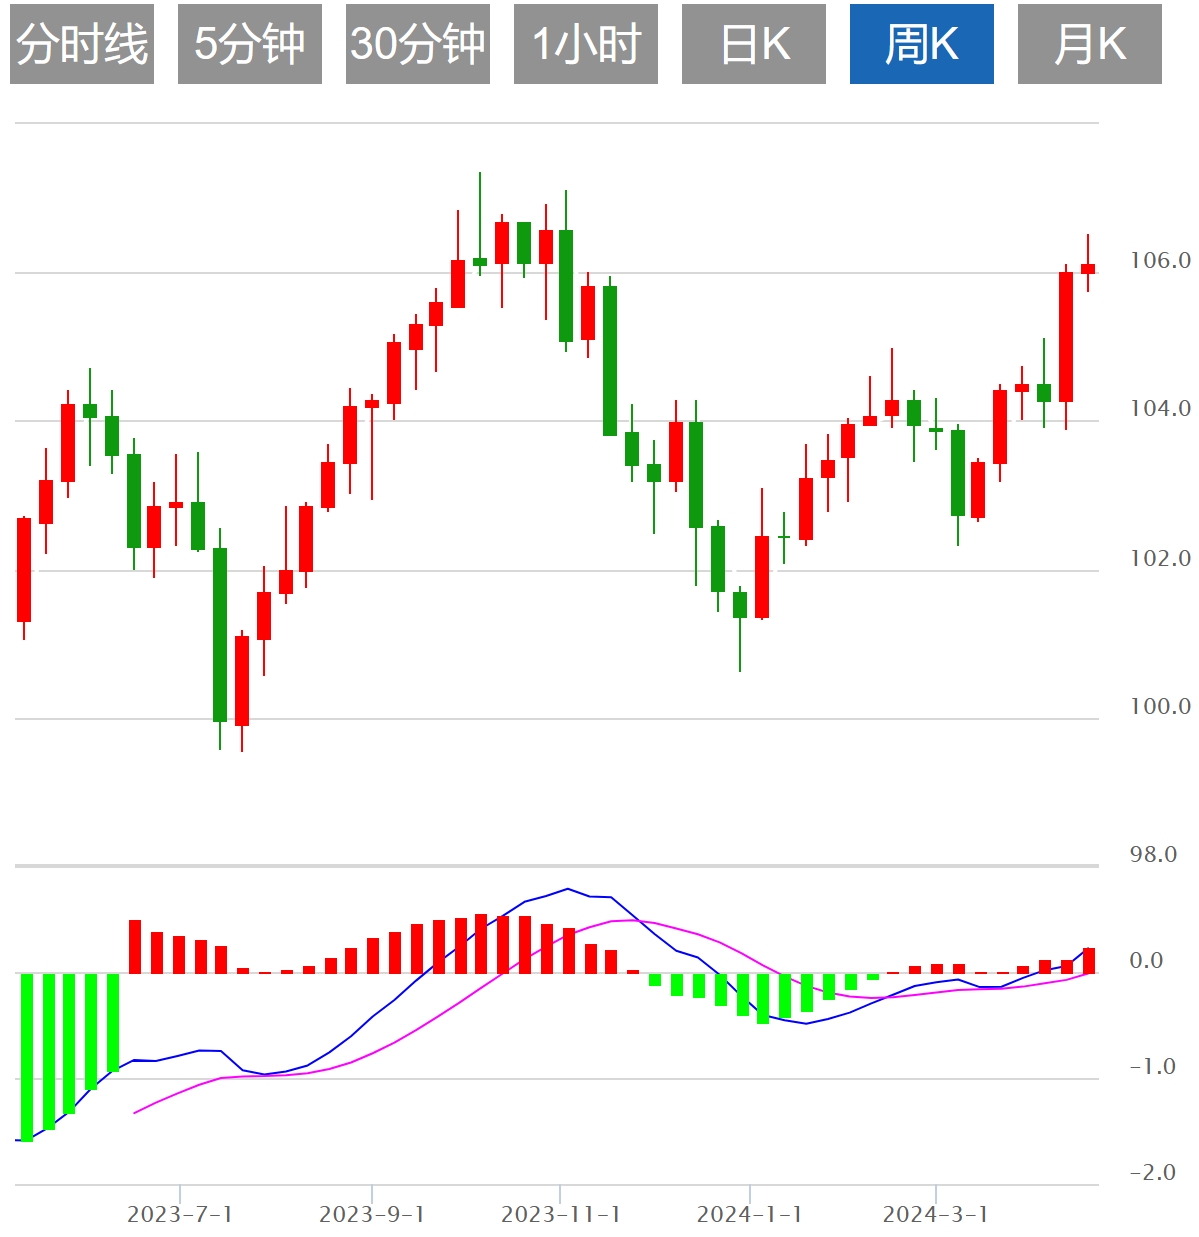The width and height of the screenshot is (1199, 1237).
Task: Switch to the 分时线 tab
Action: click(x=82, y=44)
